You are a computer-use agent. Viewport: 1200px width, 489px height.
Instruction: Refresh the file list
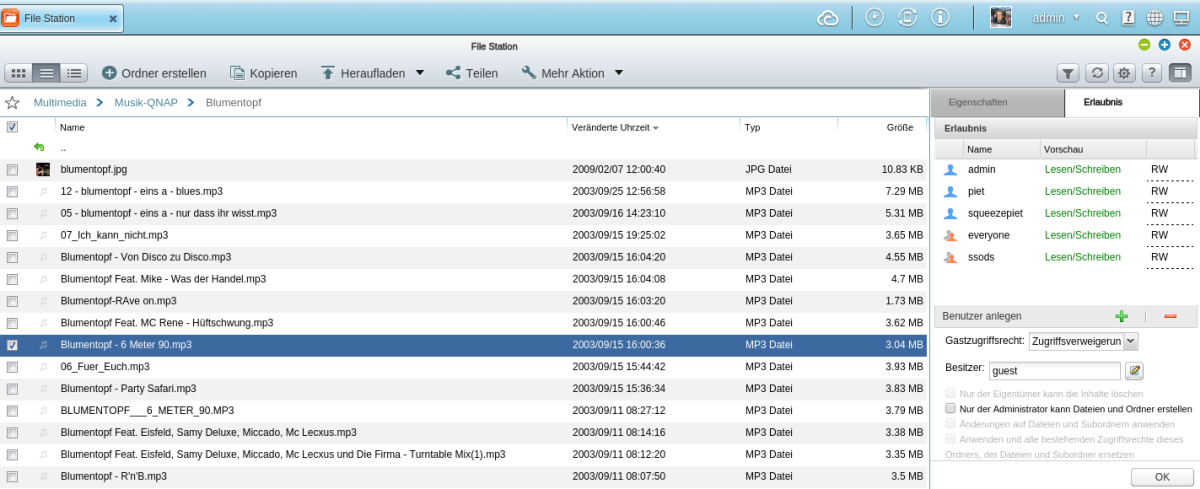pos(1097,73)
